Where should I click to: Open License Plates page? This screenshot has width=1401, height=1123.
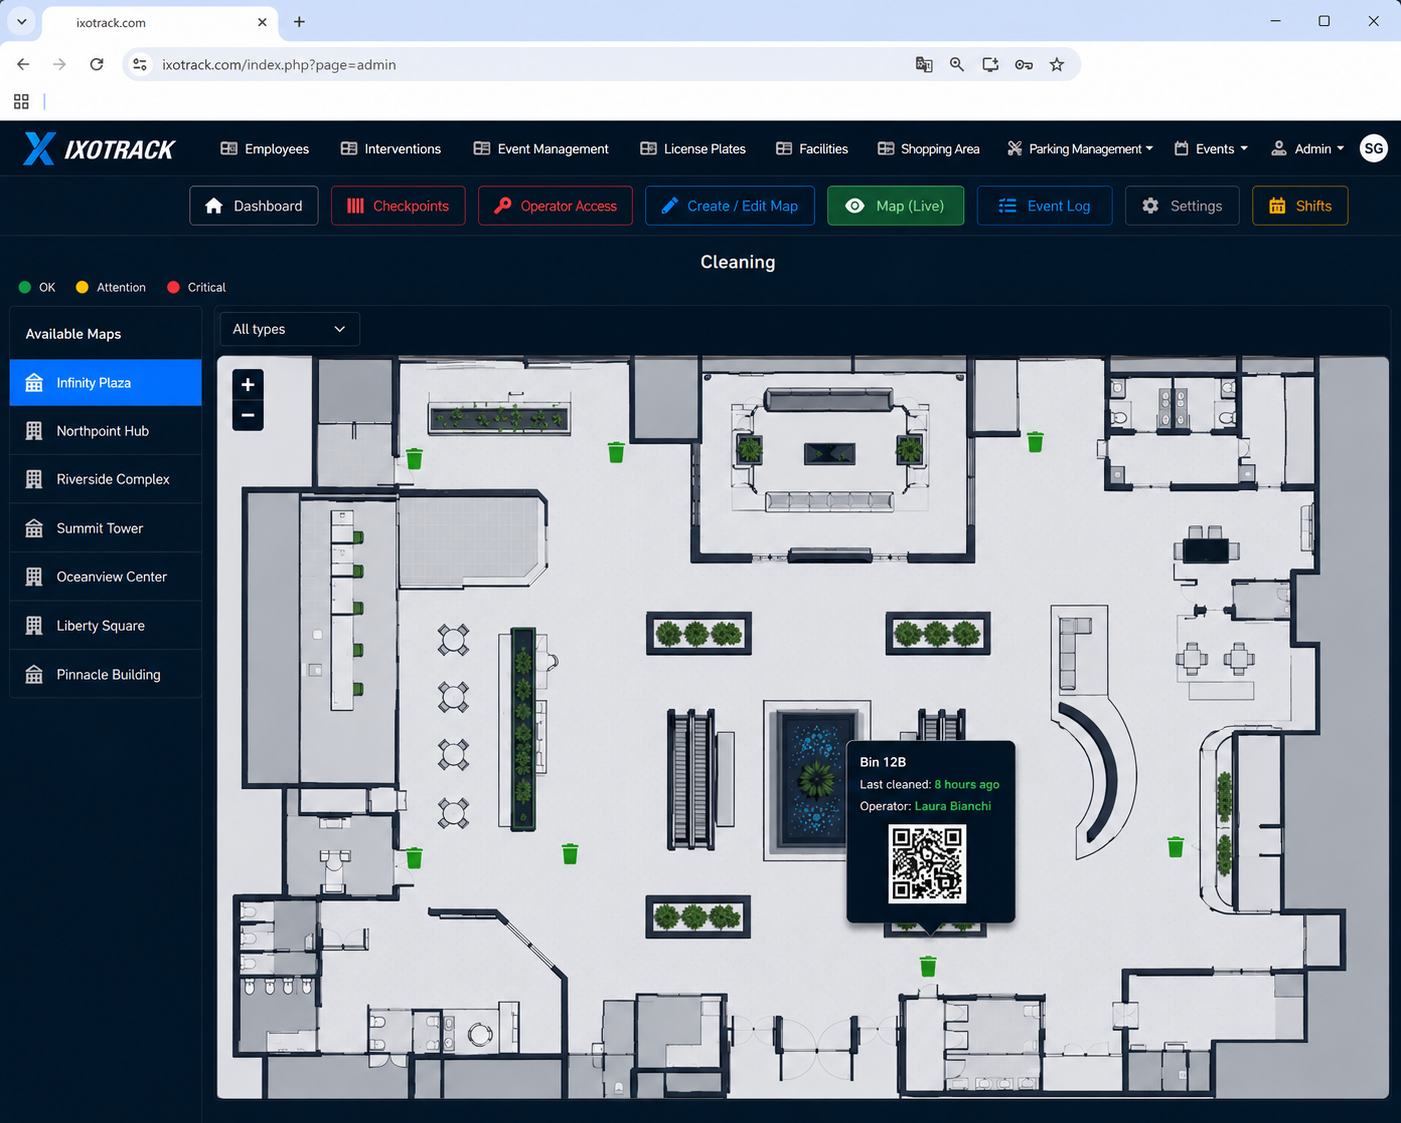[x=693, y=149]
